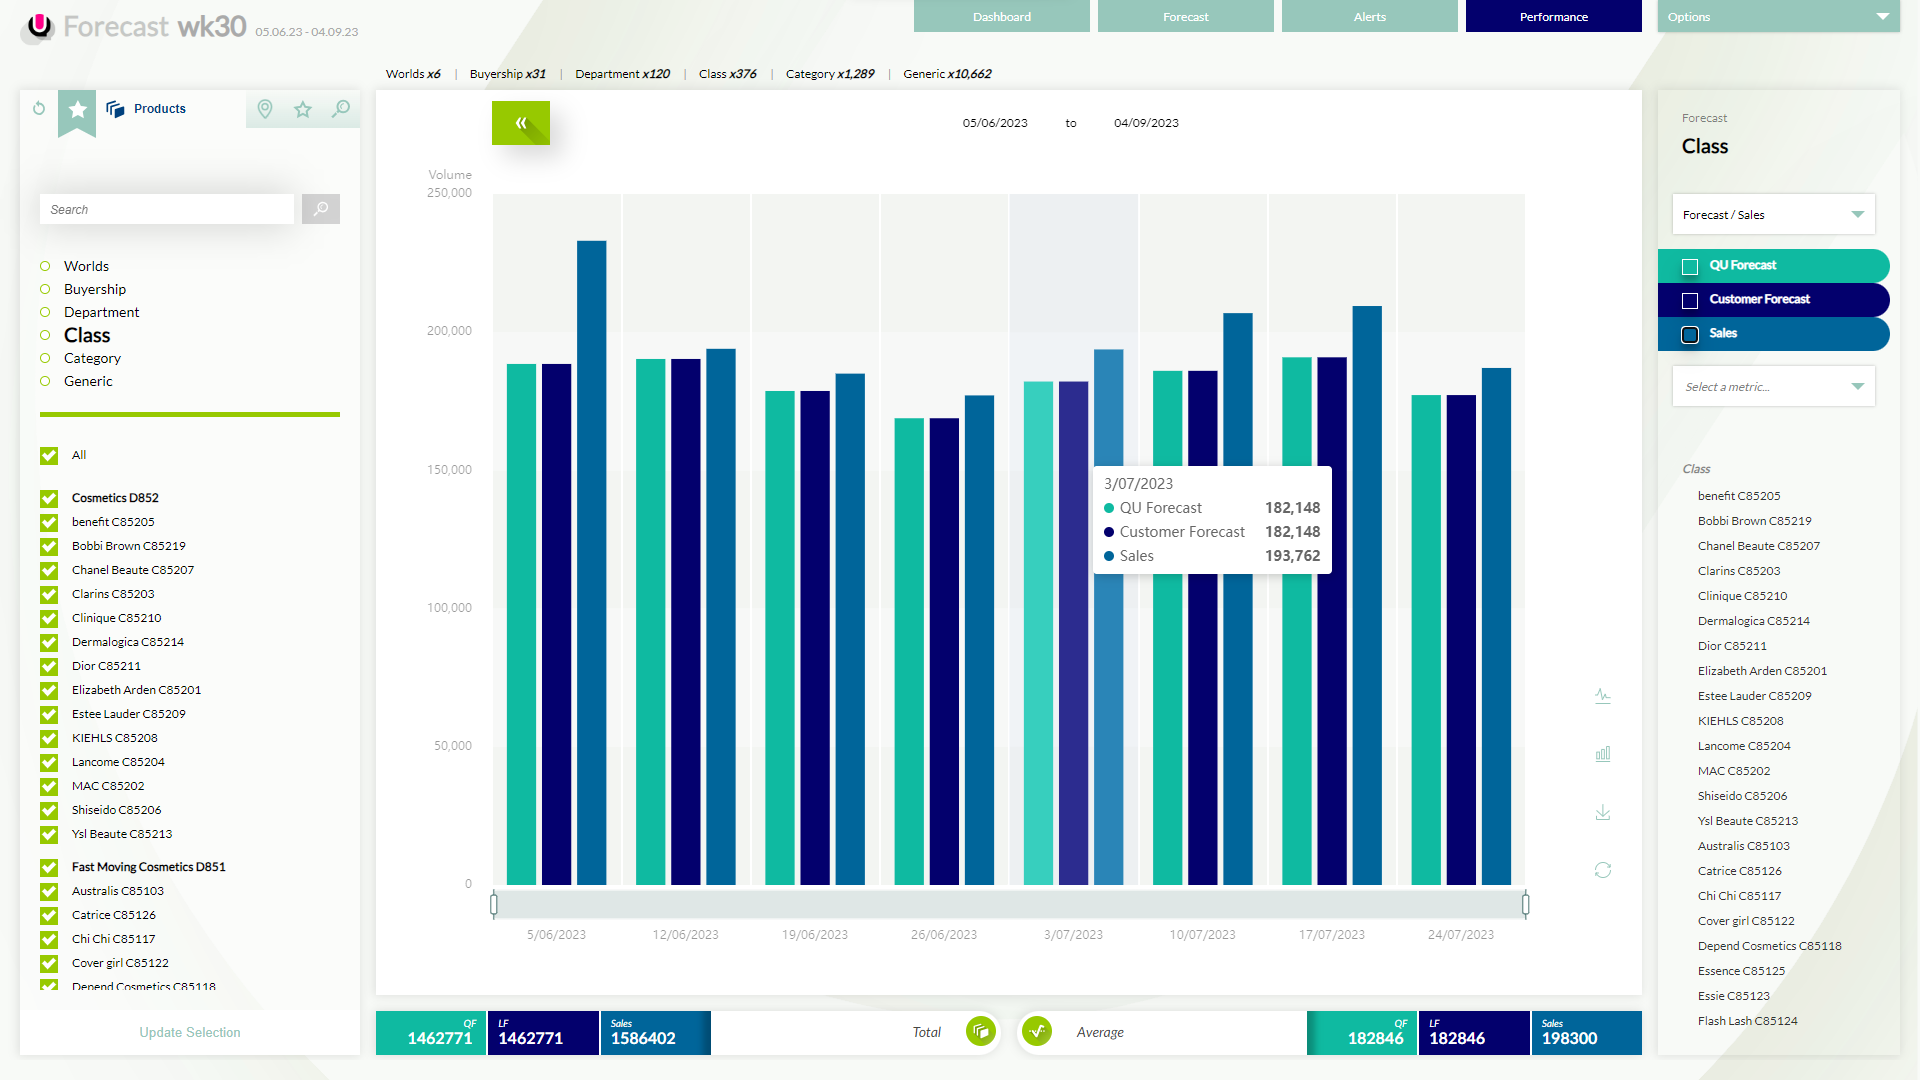Open the Forecast / Sales dropdown
Image resolution: width=1920 pixels, height=1080 pixels.
tap(1773, 215)
